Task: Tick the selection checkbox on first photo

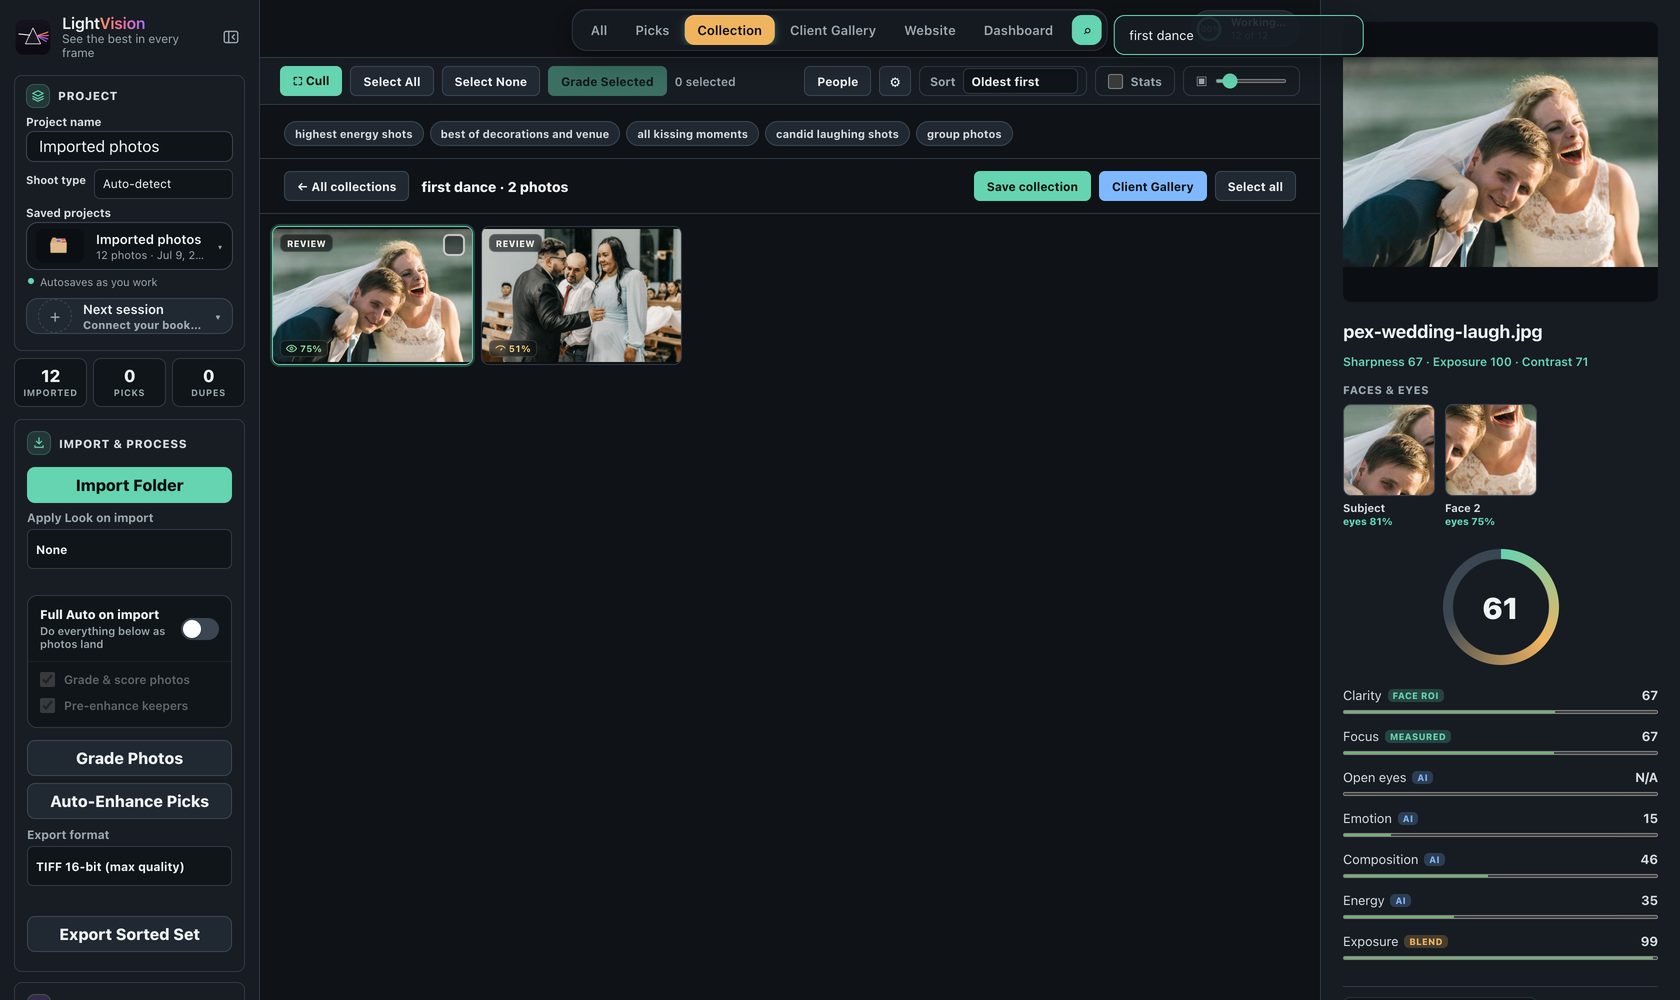Action: [x=454, y=245]
